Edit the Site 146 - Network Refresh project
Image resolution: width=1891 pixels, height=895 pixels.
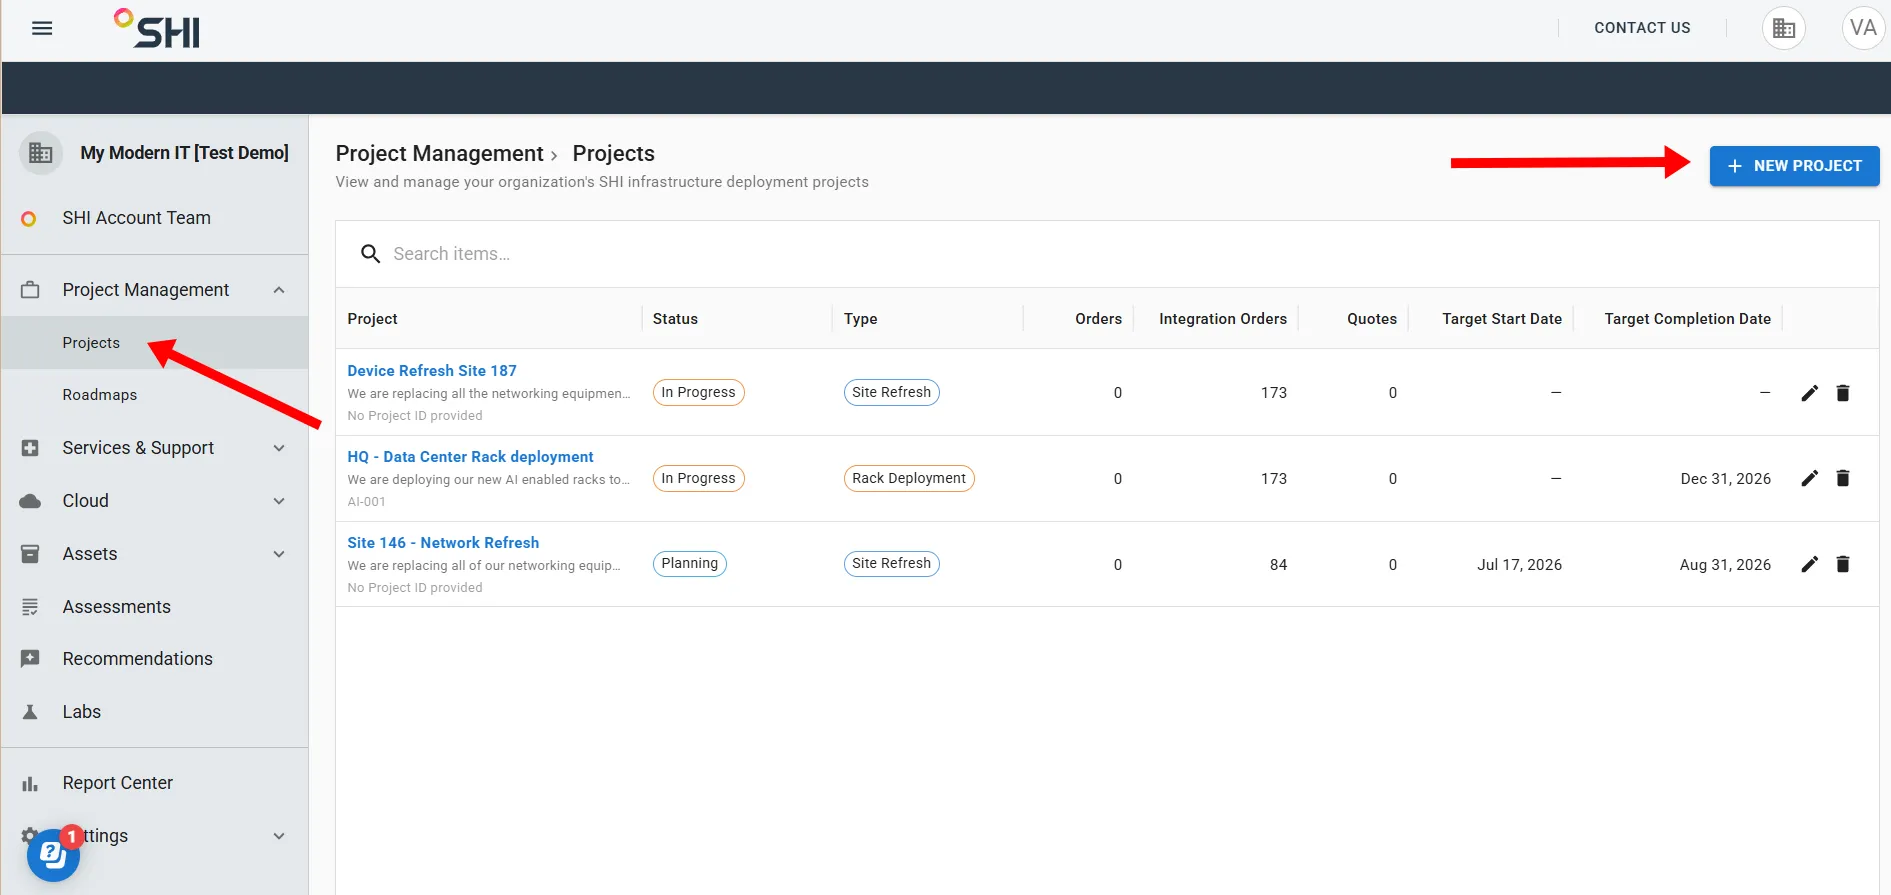point(1809,564)
